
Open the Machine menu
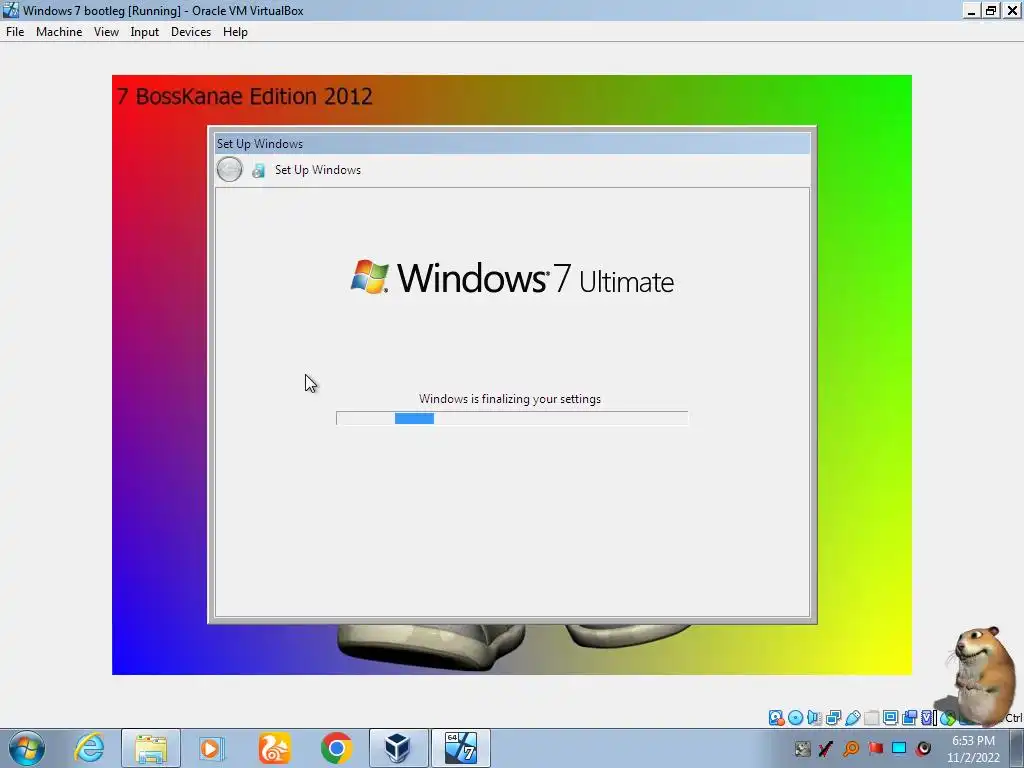pyautogui.click(x=59, y=31)
